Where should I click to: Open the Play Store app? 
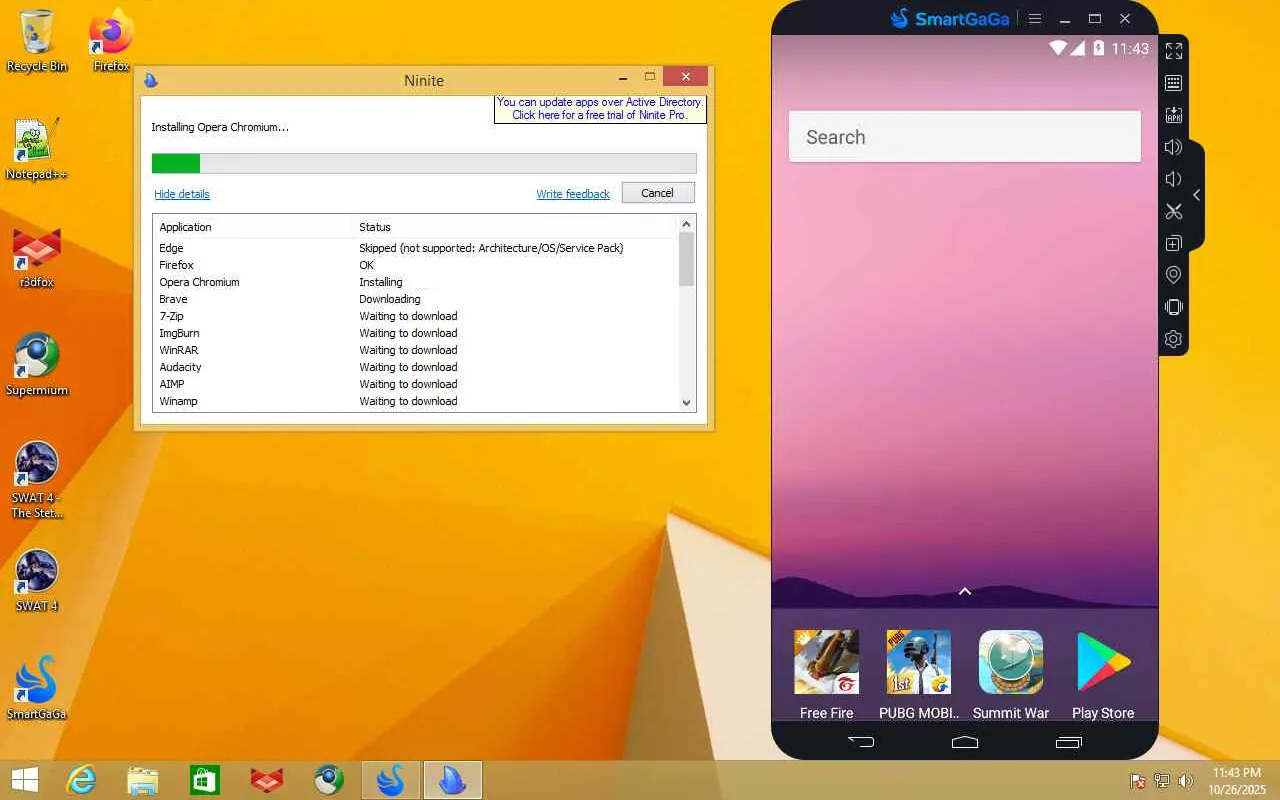pyautogui.click(x=1103, y=674)
